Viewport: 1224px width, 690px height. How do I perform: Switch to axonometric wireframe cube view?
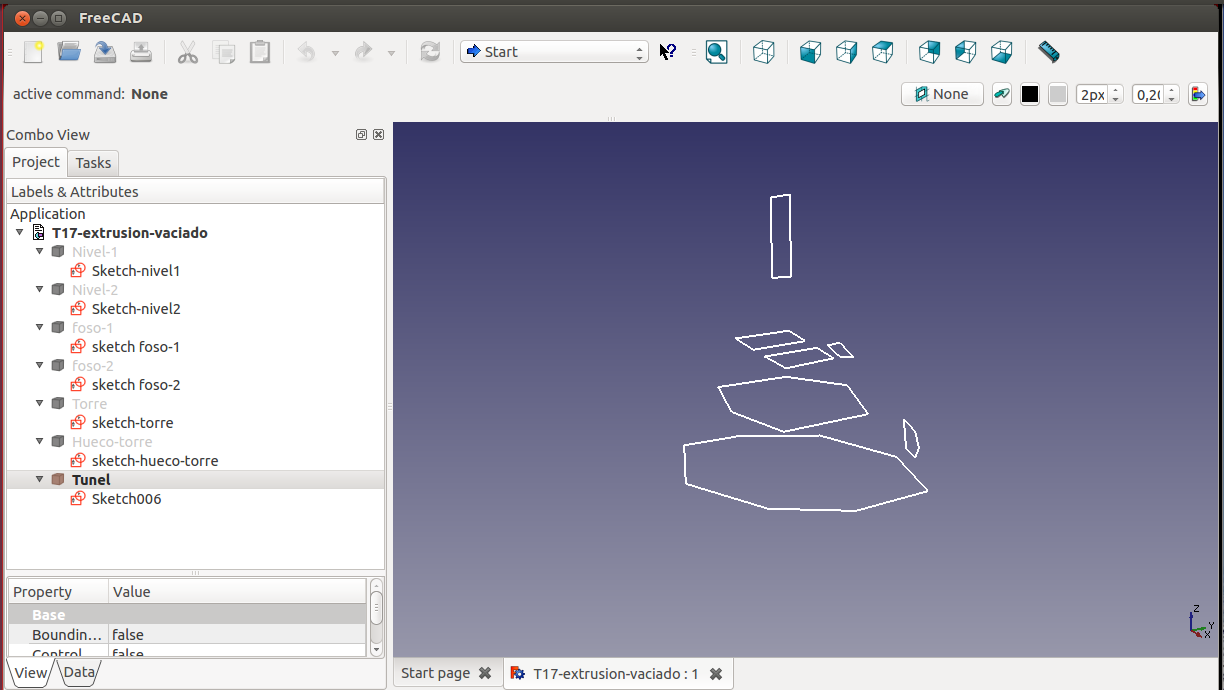(x=764, y=52)
